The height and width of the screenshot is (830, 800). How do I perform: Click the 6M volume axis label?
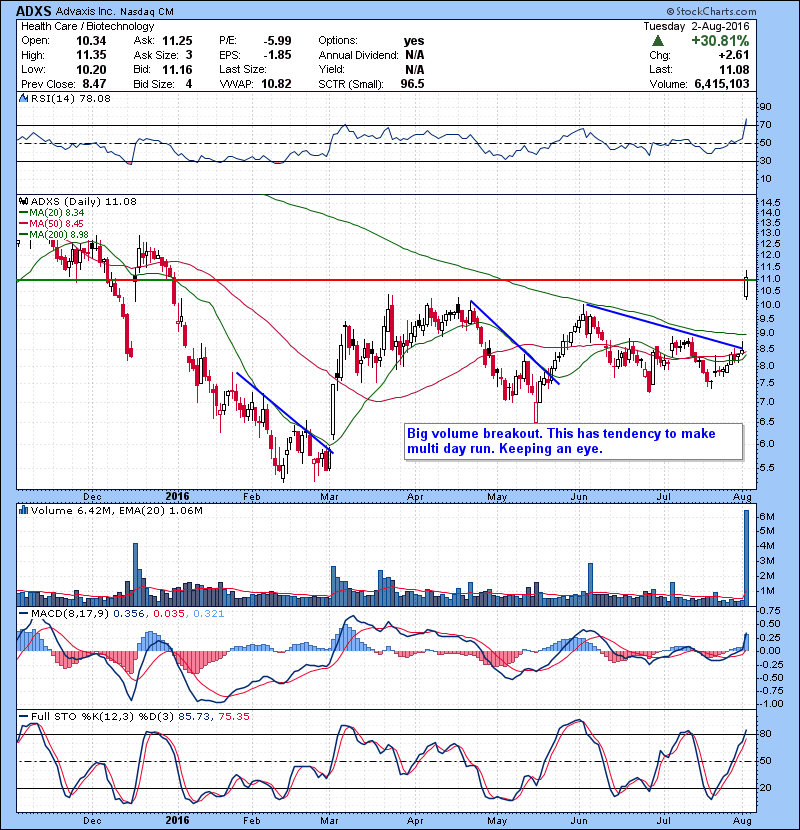point(767,516)
